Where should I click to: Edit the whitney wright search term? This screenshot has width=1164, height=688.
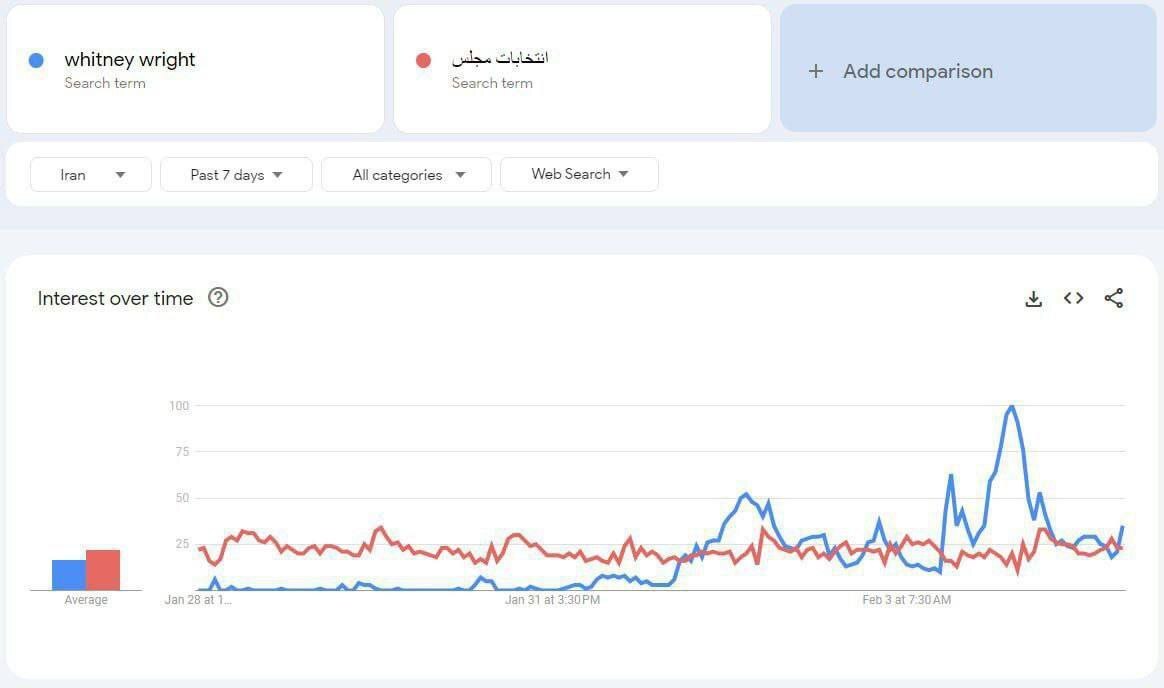[x=130, y=60]
